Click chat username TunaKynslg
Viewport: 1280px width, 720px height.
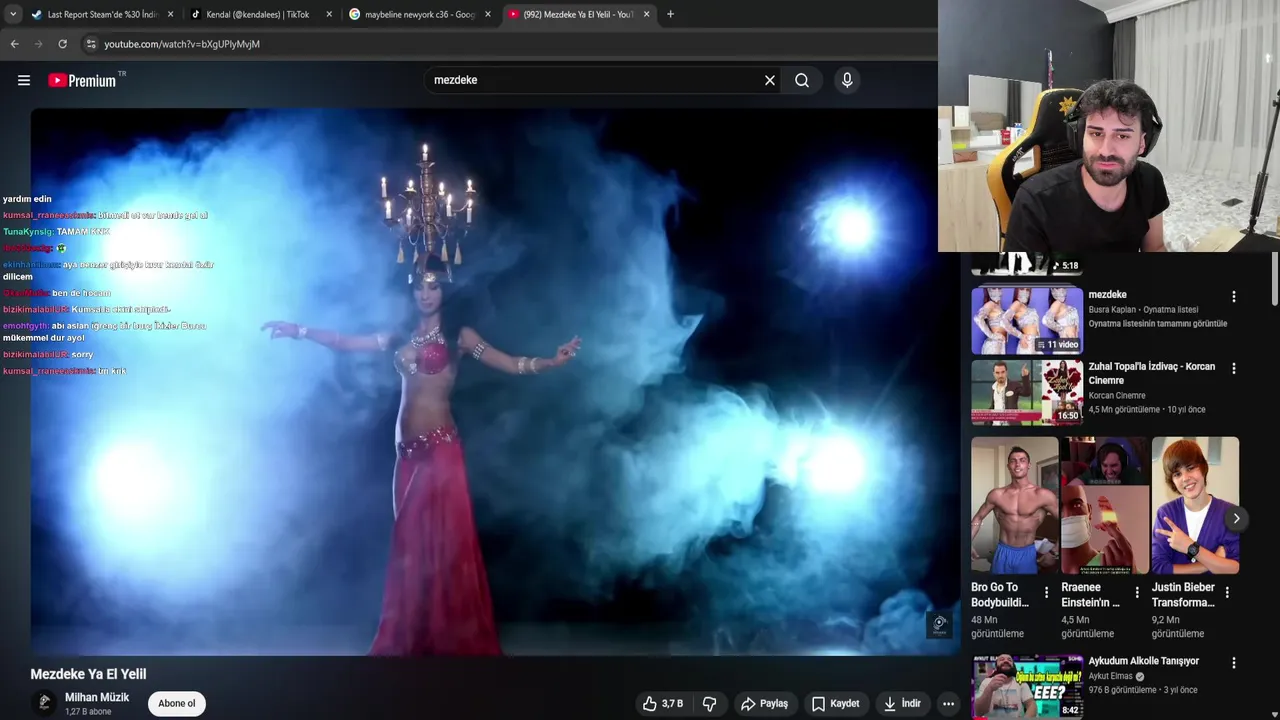tap(28, 232)
